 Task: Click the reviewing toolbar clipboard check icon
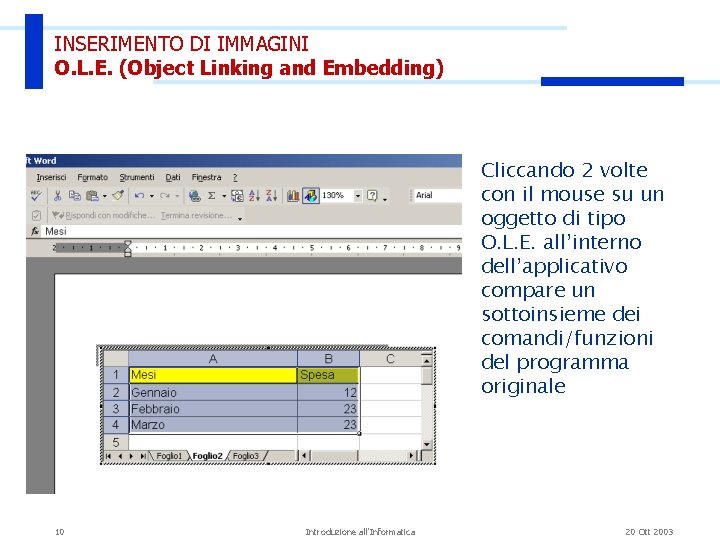click(x=36, y=215)
